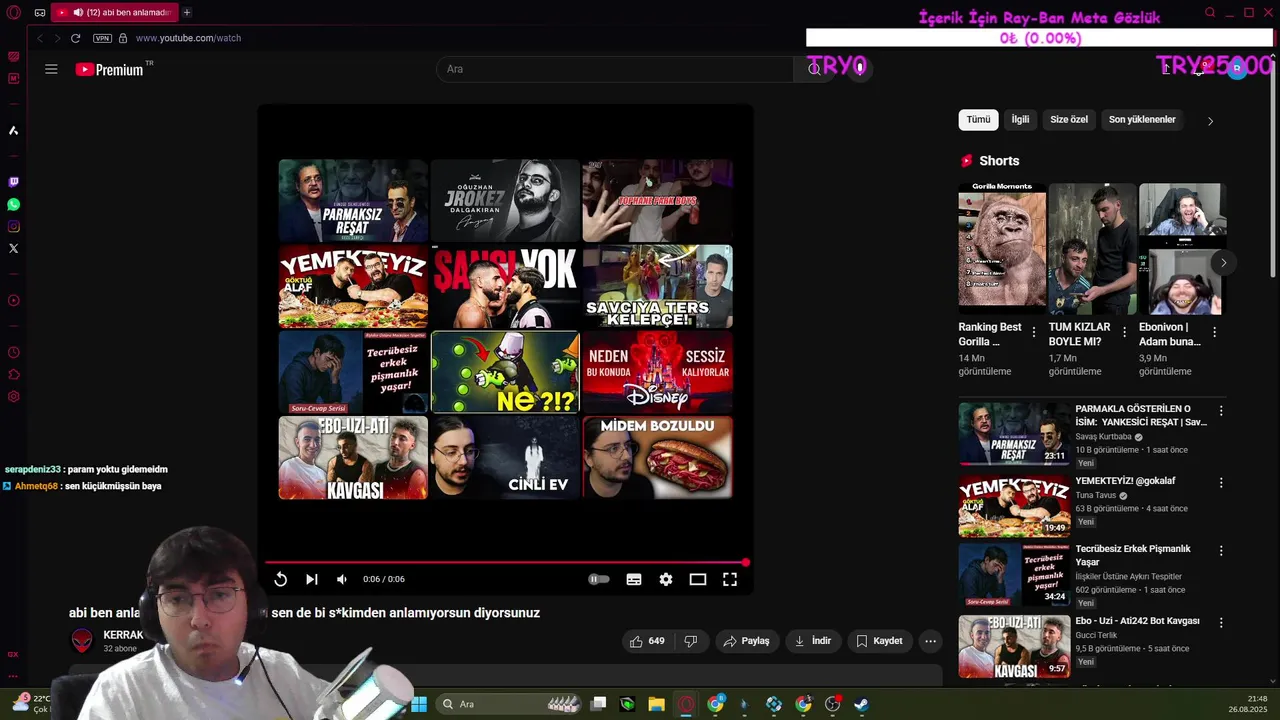Open the Windows Start button
The image size is (1280, 720).
[419, 704]
